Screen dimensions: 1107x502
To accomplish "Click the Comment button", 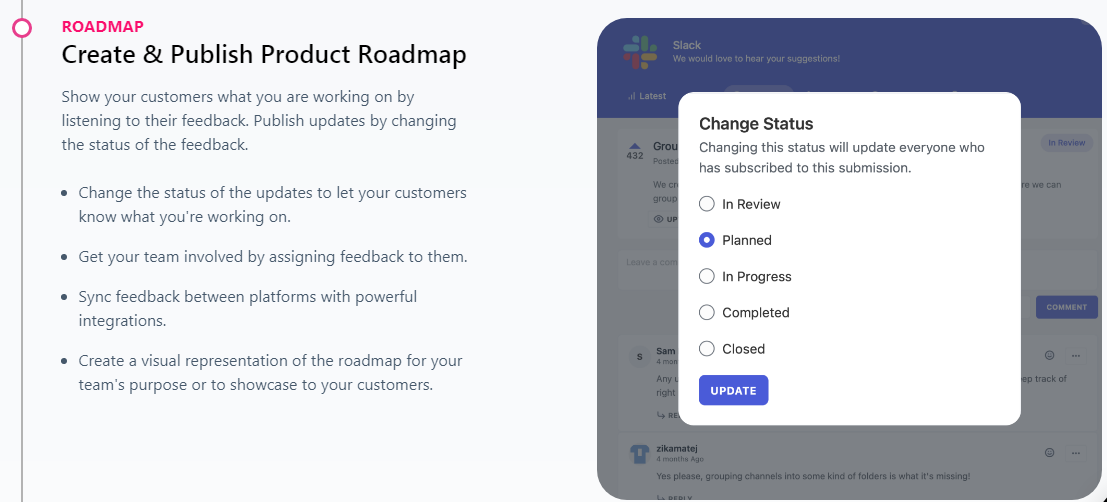I will (1066, 307).
